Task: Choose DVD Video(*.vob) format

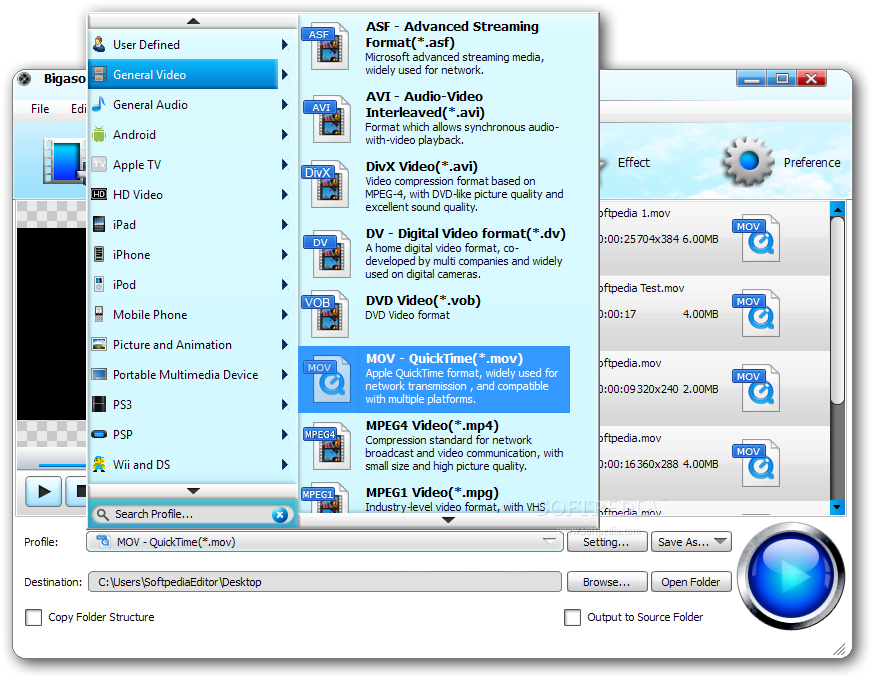Action: coord(435,314)
